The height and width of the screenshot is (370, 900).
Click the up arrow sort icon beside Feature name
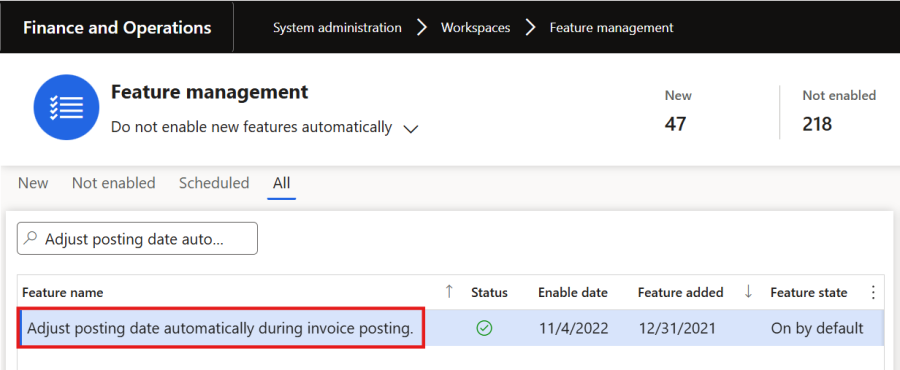coord(449,292)
